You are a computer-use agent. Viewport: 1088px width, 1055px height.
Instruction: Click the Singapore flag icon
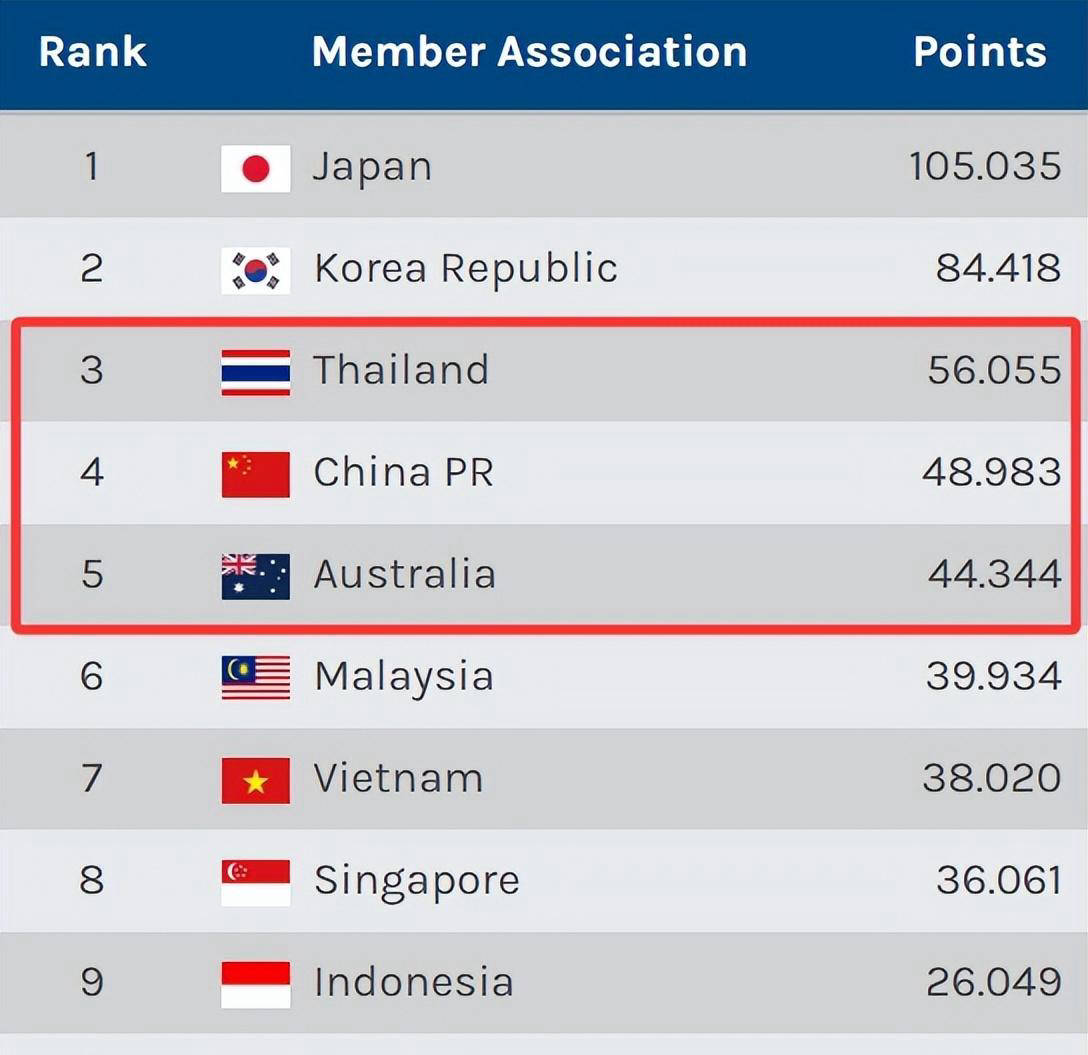[x=255, y=882]
